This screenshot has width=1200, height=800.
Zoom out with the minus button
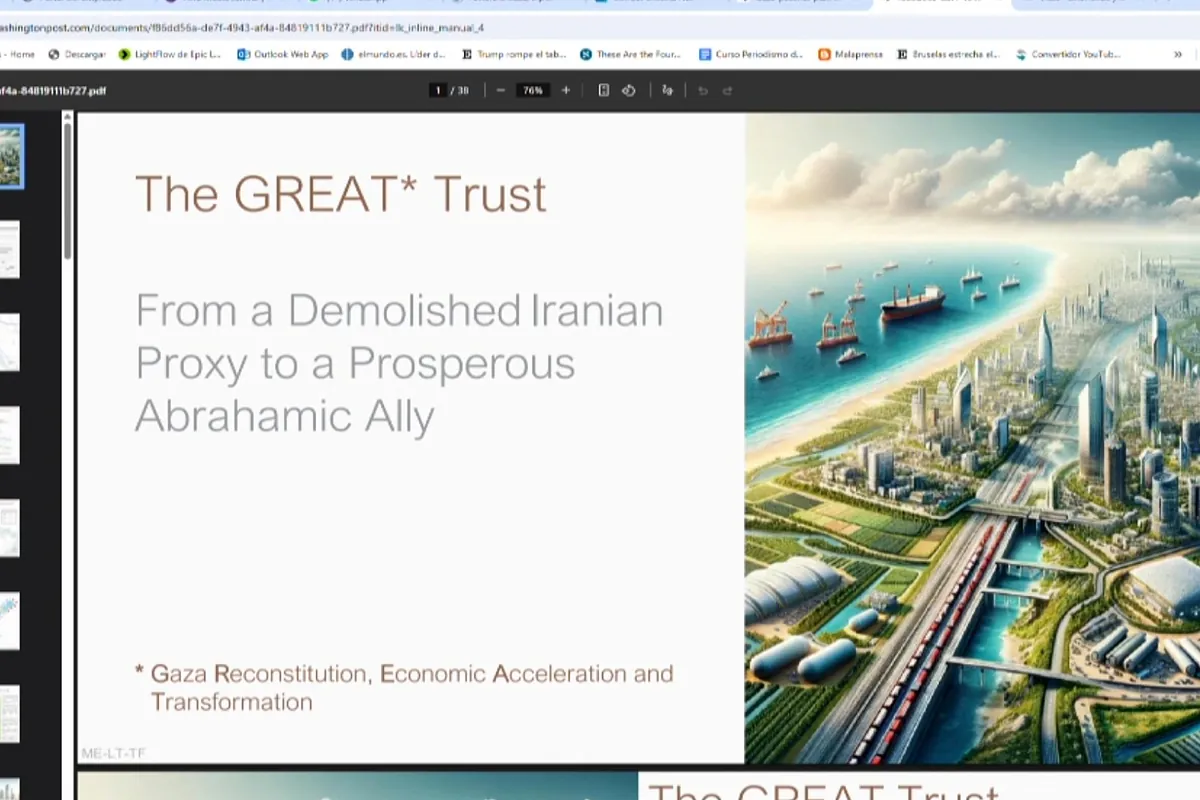point(500,90)
